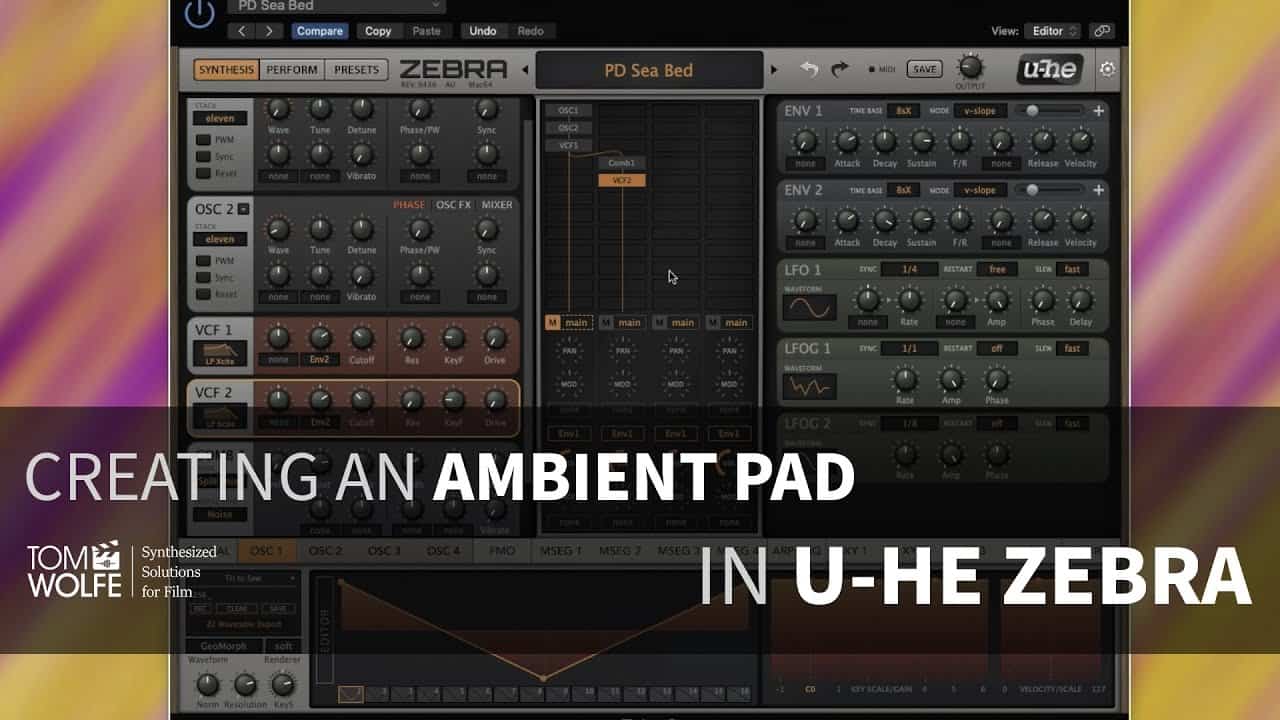This screenshot has height=720, width=1280.
Task: Redo with the curved right arrow icon
Action: (x=840, y=69)
